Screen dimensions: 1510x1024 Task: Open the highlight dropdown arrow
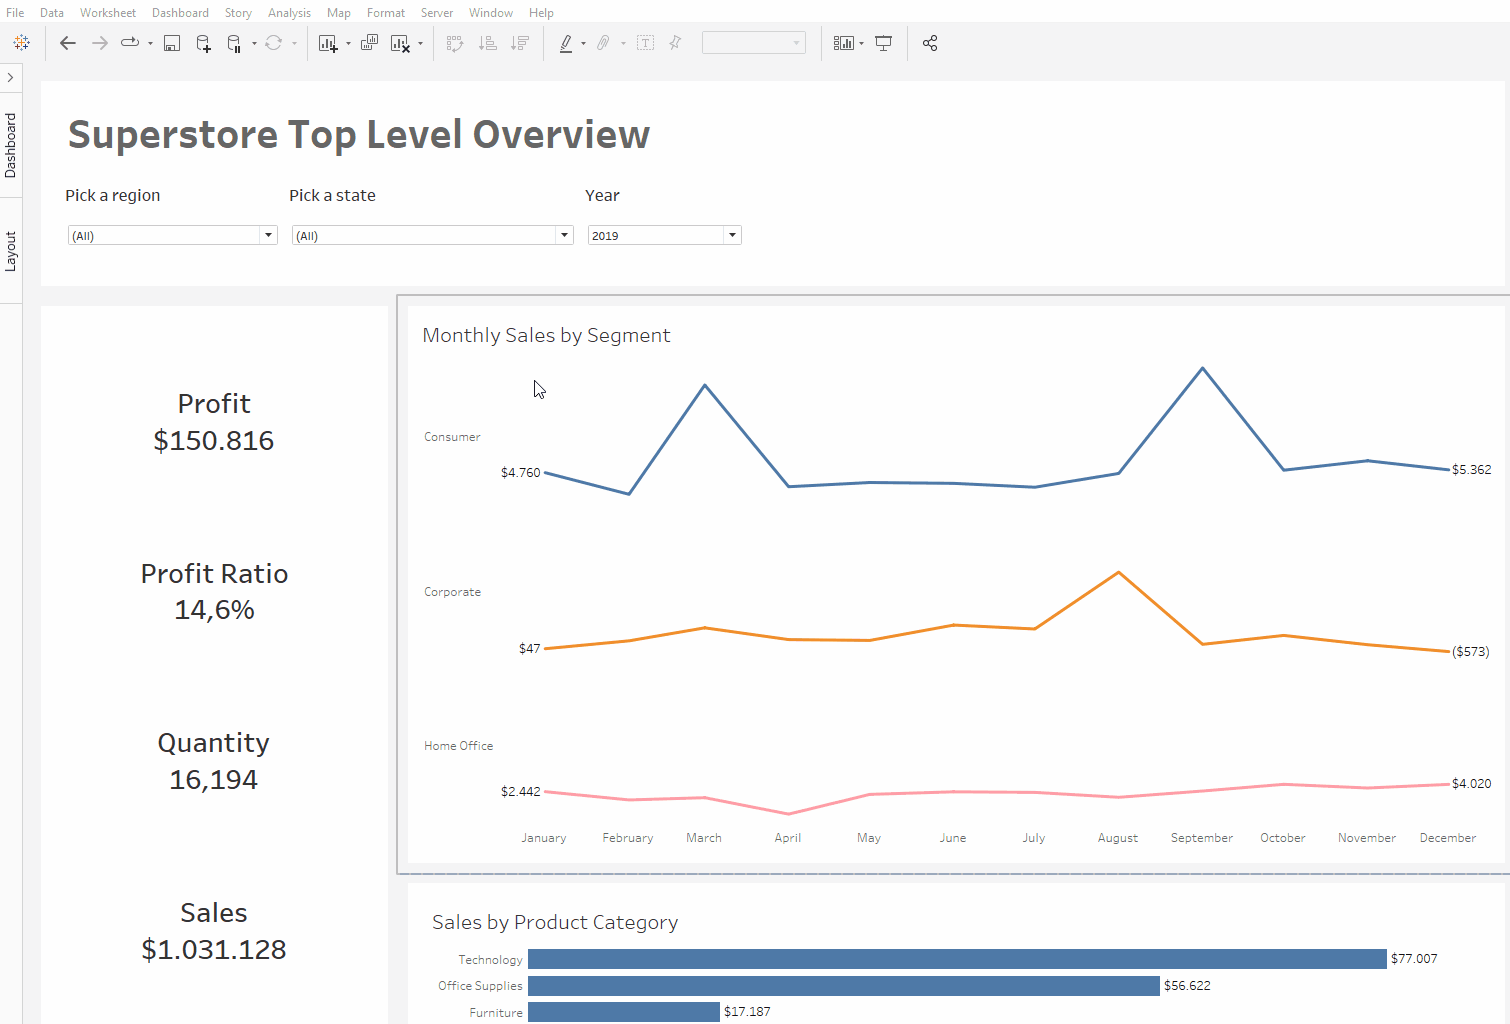(x=583, y=44)
